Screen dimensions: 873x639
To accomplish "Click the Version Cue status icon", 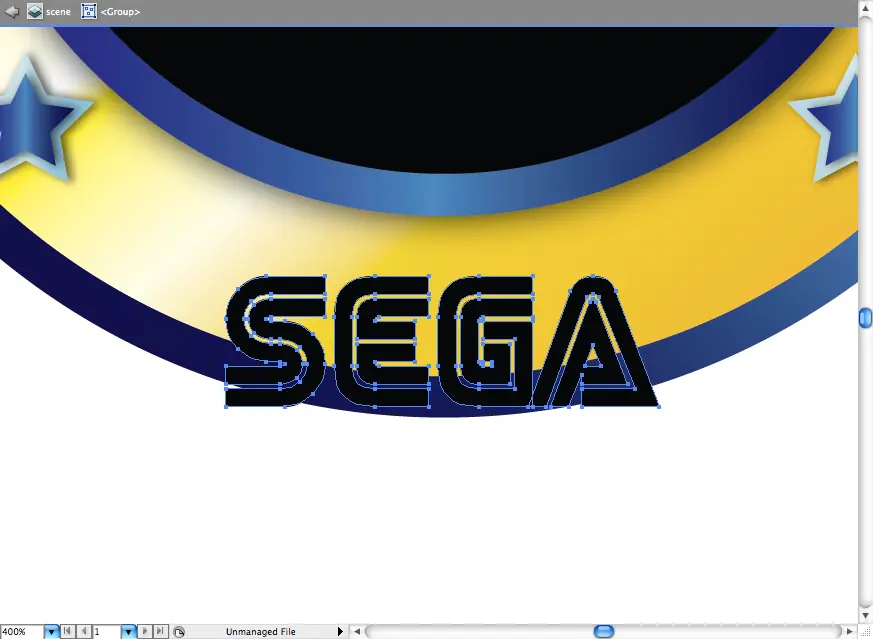I will [179, 632].
